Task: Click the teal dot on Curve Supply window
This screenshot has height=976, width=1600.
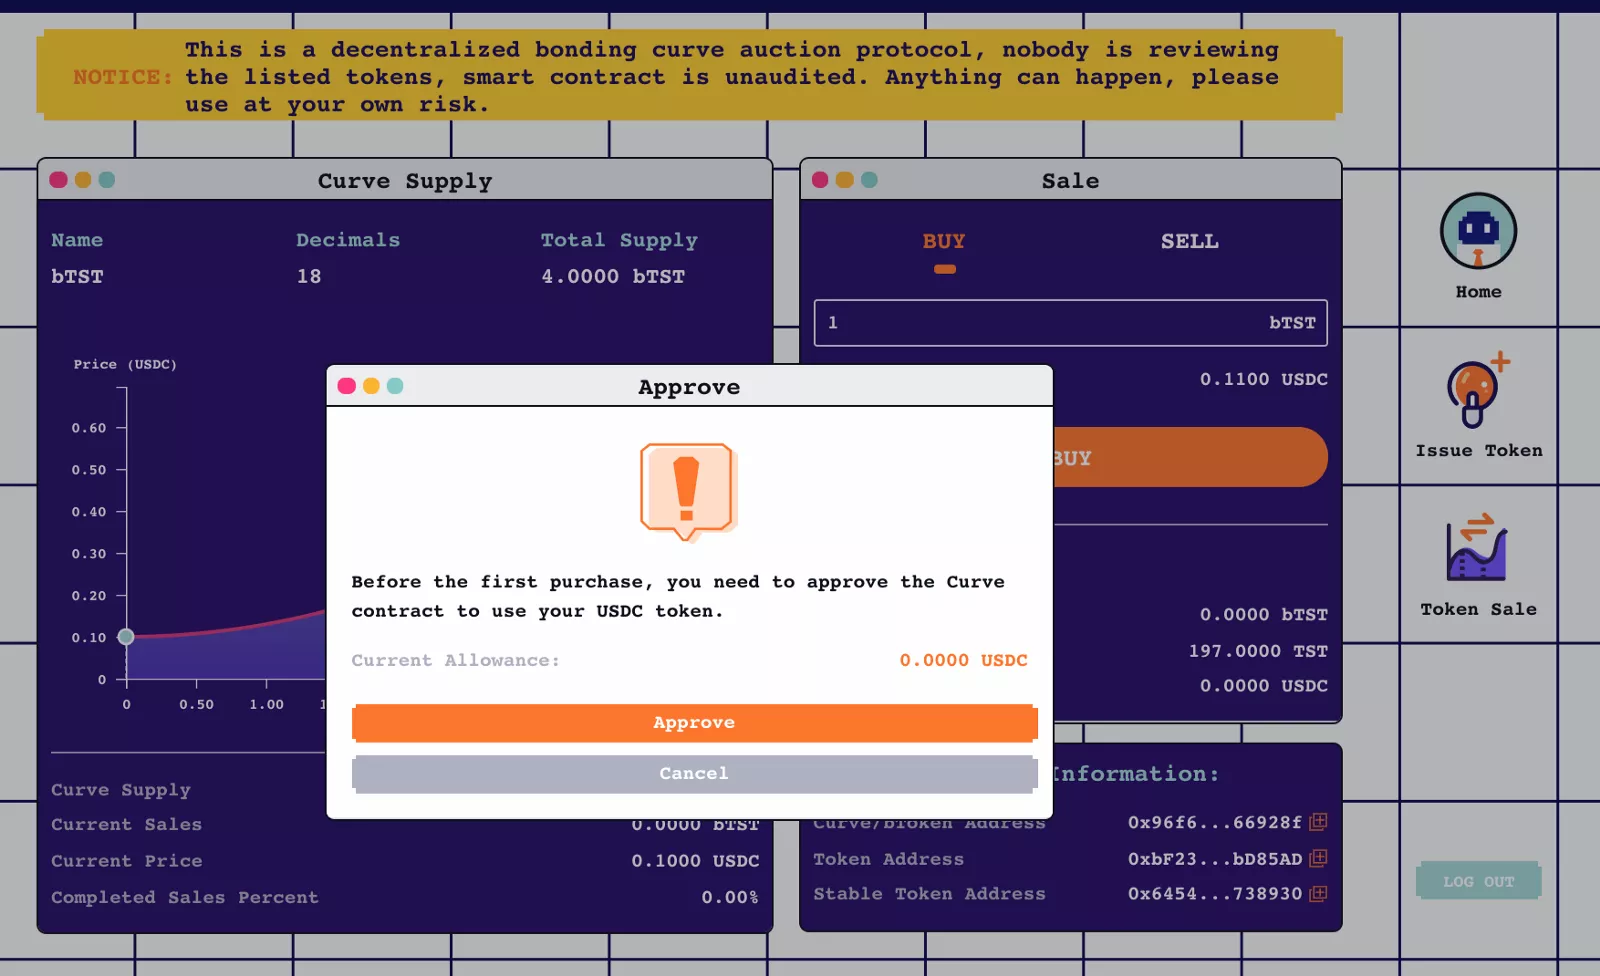Action: click(107, 180)
